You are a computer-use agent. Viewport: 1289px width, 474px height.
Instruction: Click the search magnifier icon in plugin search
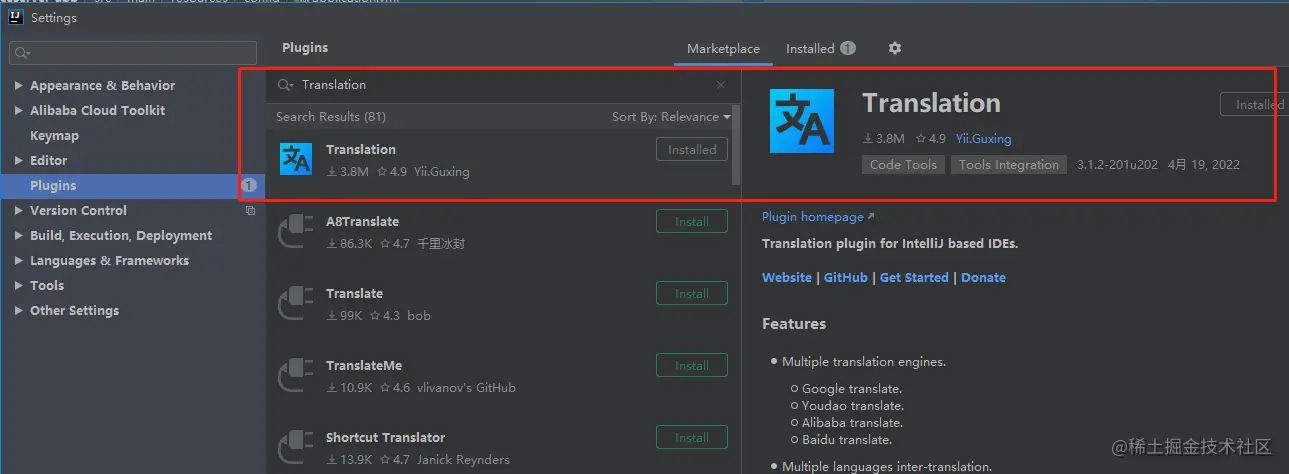285,85
